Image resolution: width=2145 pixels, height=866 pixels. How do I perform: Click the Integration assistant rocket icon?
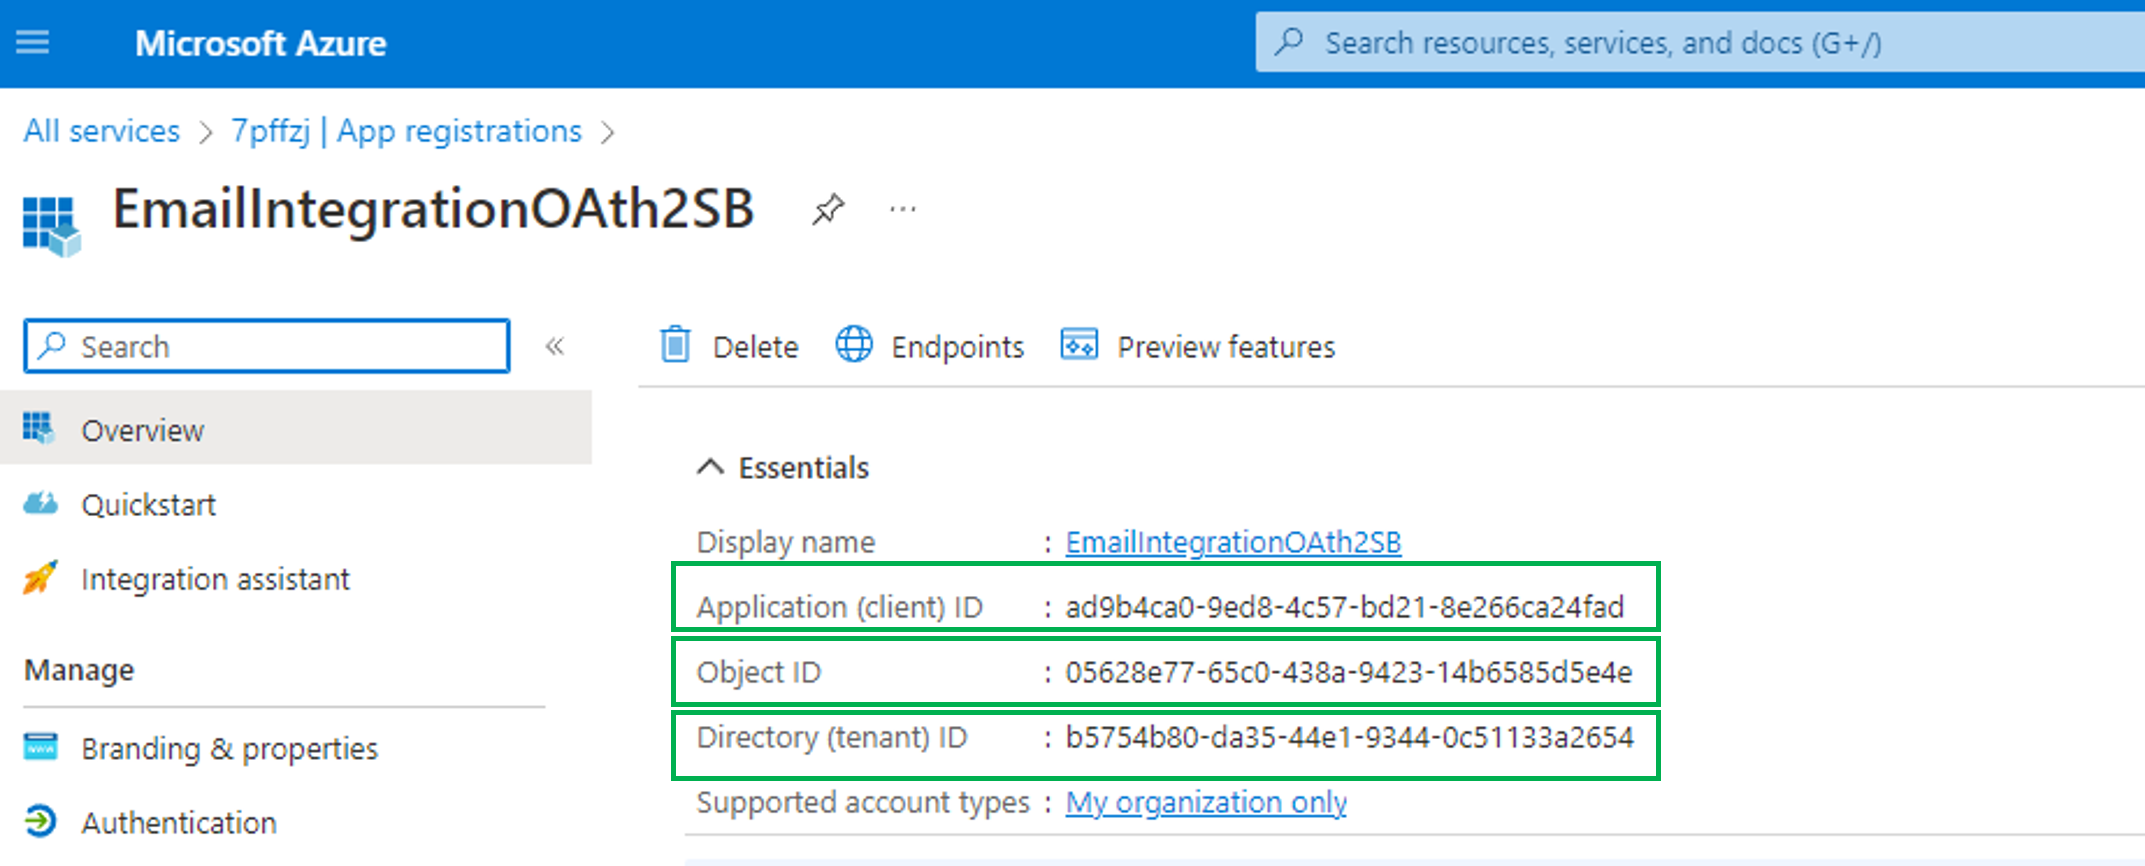40,577
